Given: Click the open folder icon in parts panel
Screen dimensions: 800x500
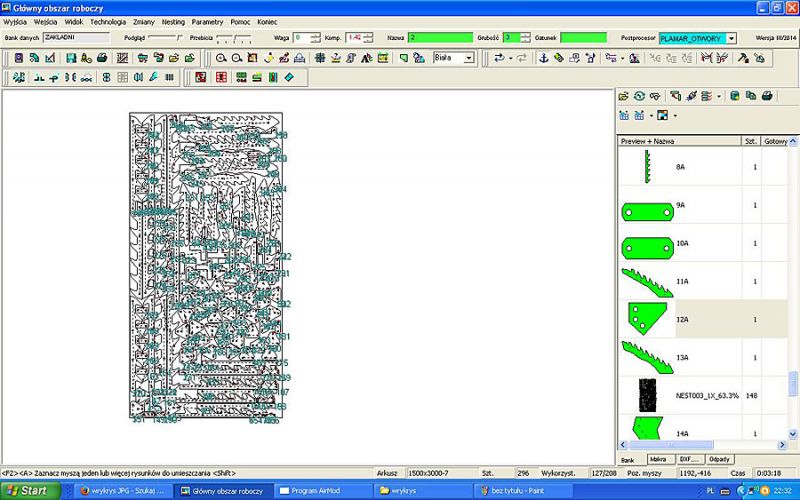Looking at the screenshot, I should (x=624, y=96).
